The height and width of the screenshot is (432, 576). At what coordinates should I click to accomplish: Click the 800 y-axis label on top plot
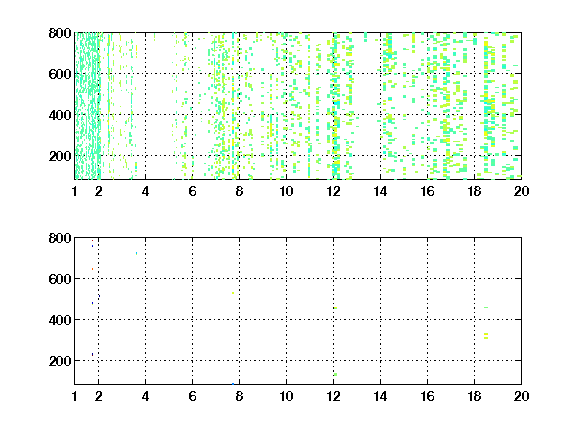60,33
